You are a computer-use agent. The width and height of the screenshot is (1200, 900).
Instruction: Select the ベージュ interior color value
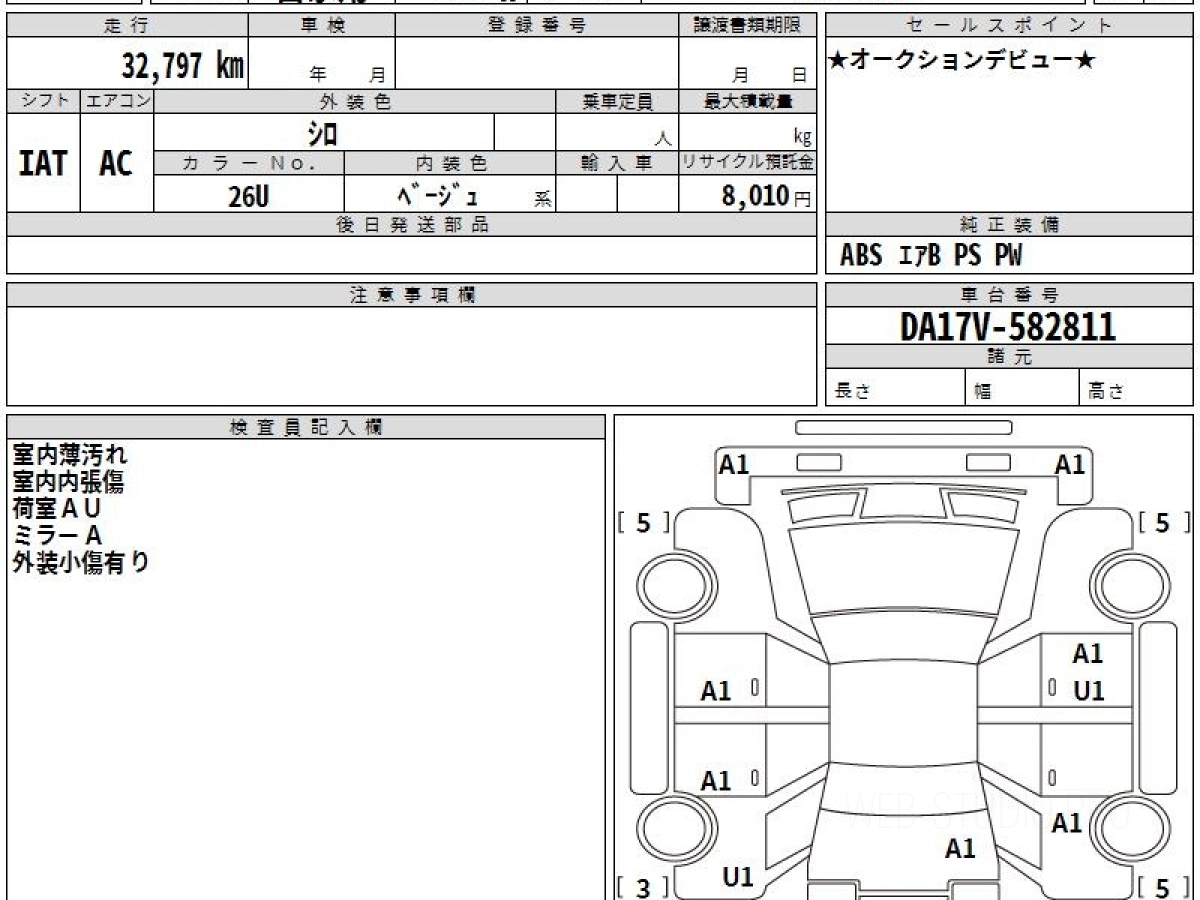[x=437, y=195]
